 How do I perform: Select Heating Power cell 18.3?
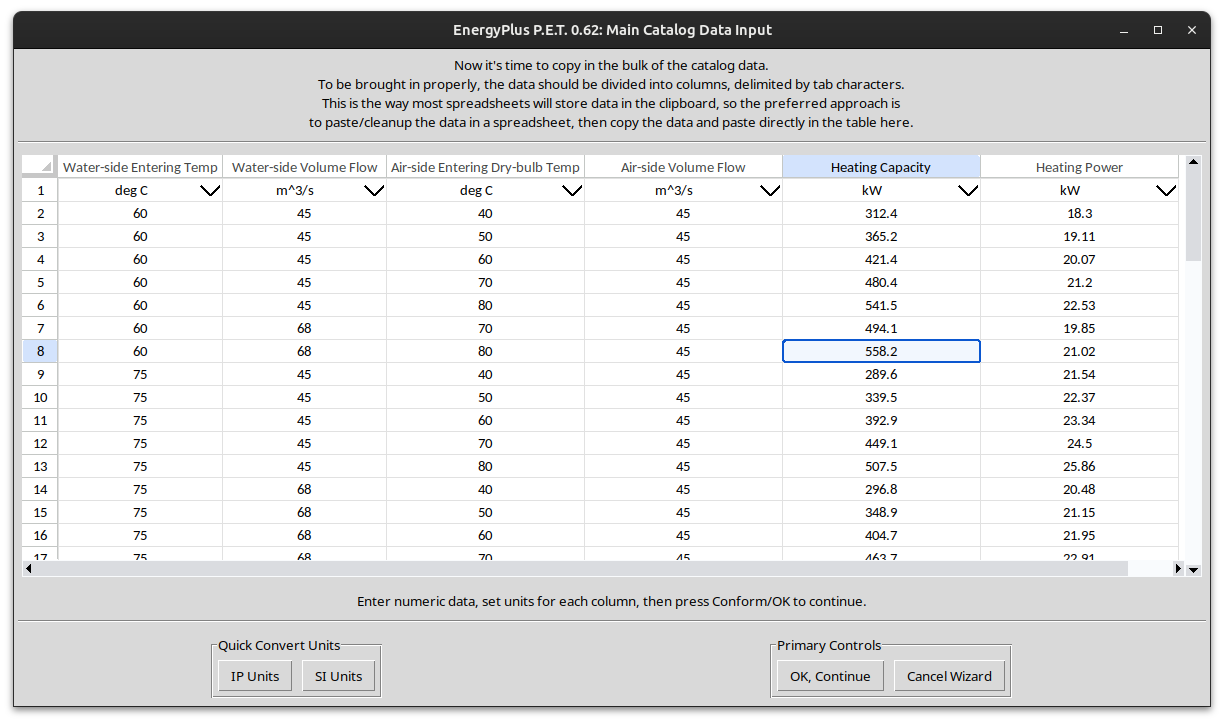(x=1079, y=213)
